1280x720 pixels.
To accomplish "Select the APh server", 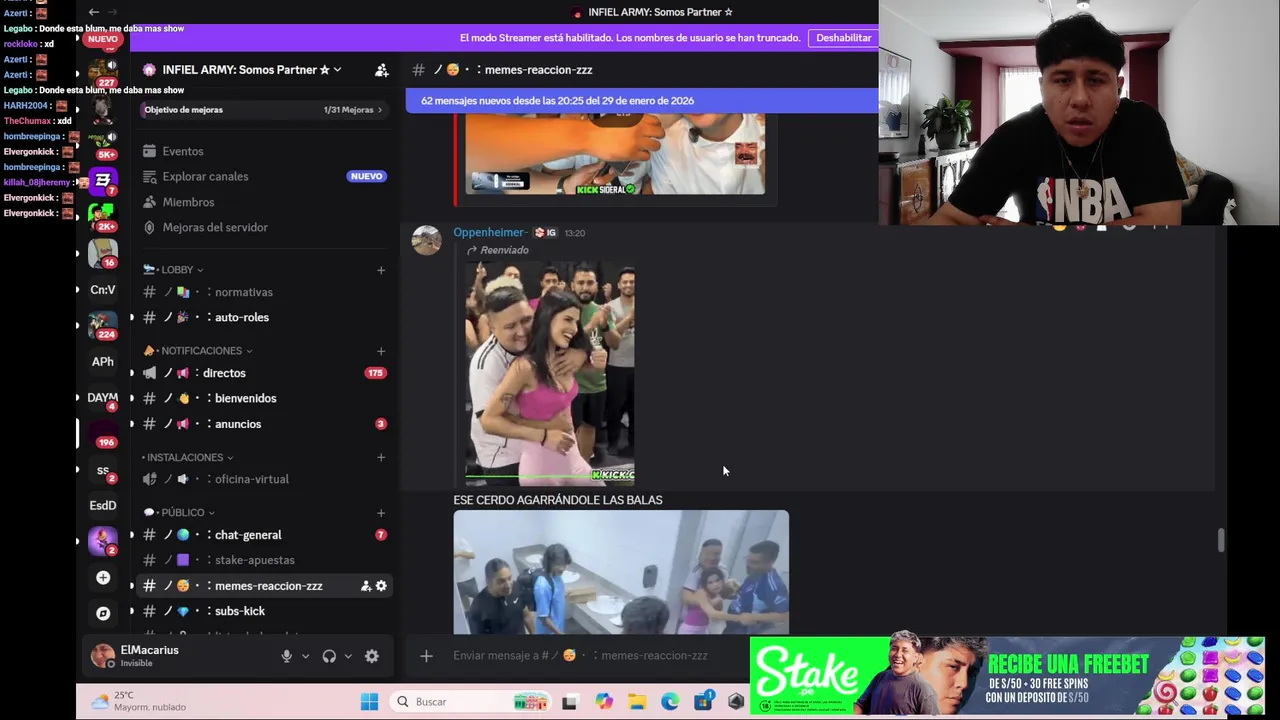I will pyautogui.click(x=103, y=362).
